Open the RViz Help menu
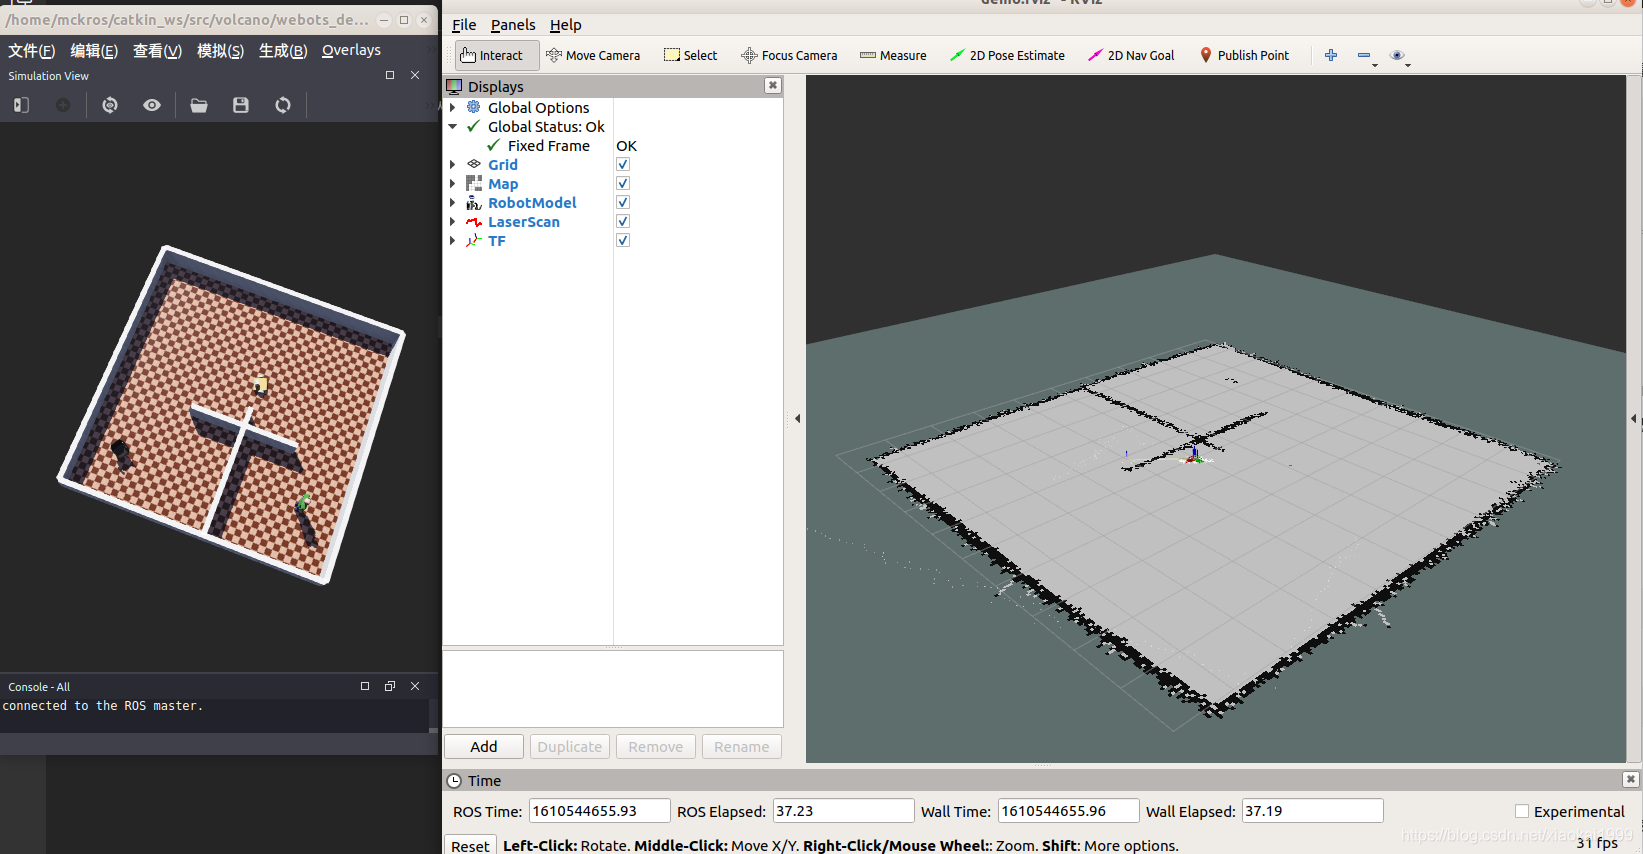 pyautogui.click(x=565, y=25)
